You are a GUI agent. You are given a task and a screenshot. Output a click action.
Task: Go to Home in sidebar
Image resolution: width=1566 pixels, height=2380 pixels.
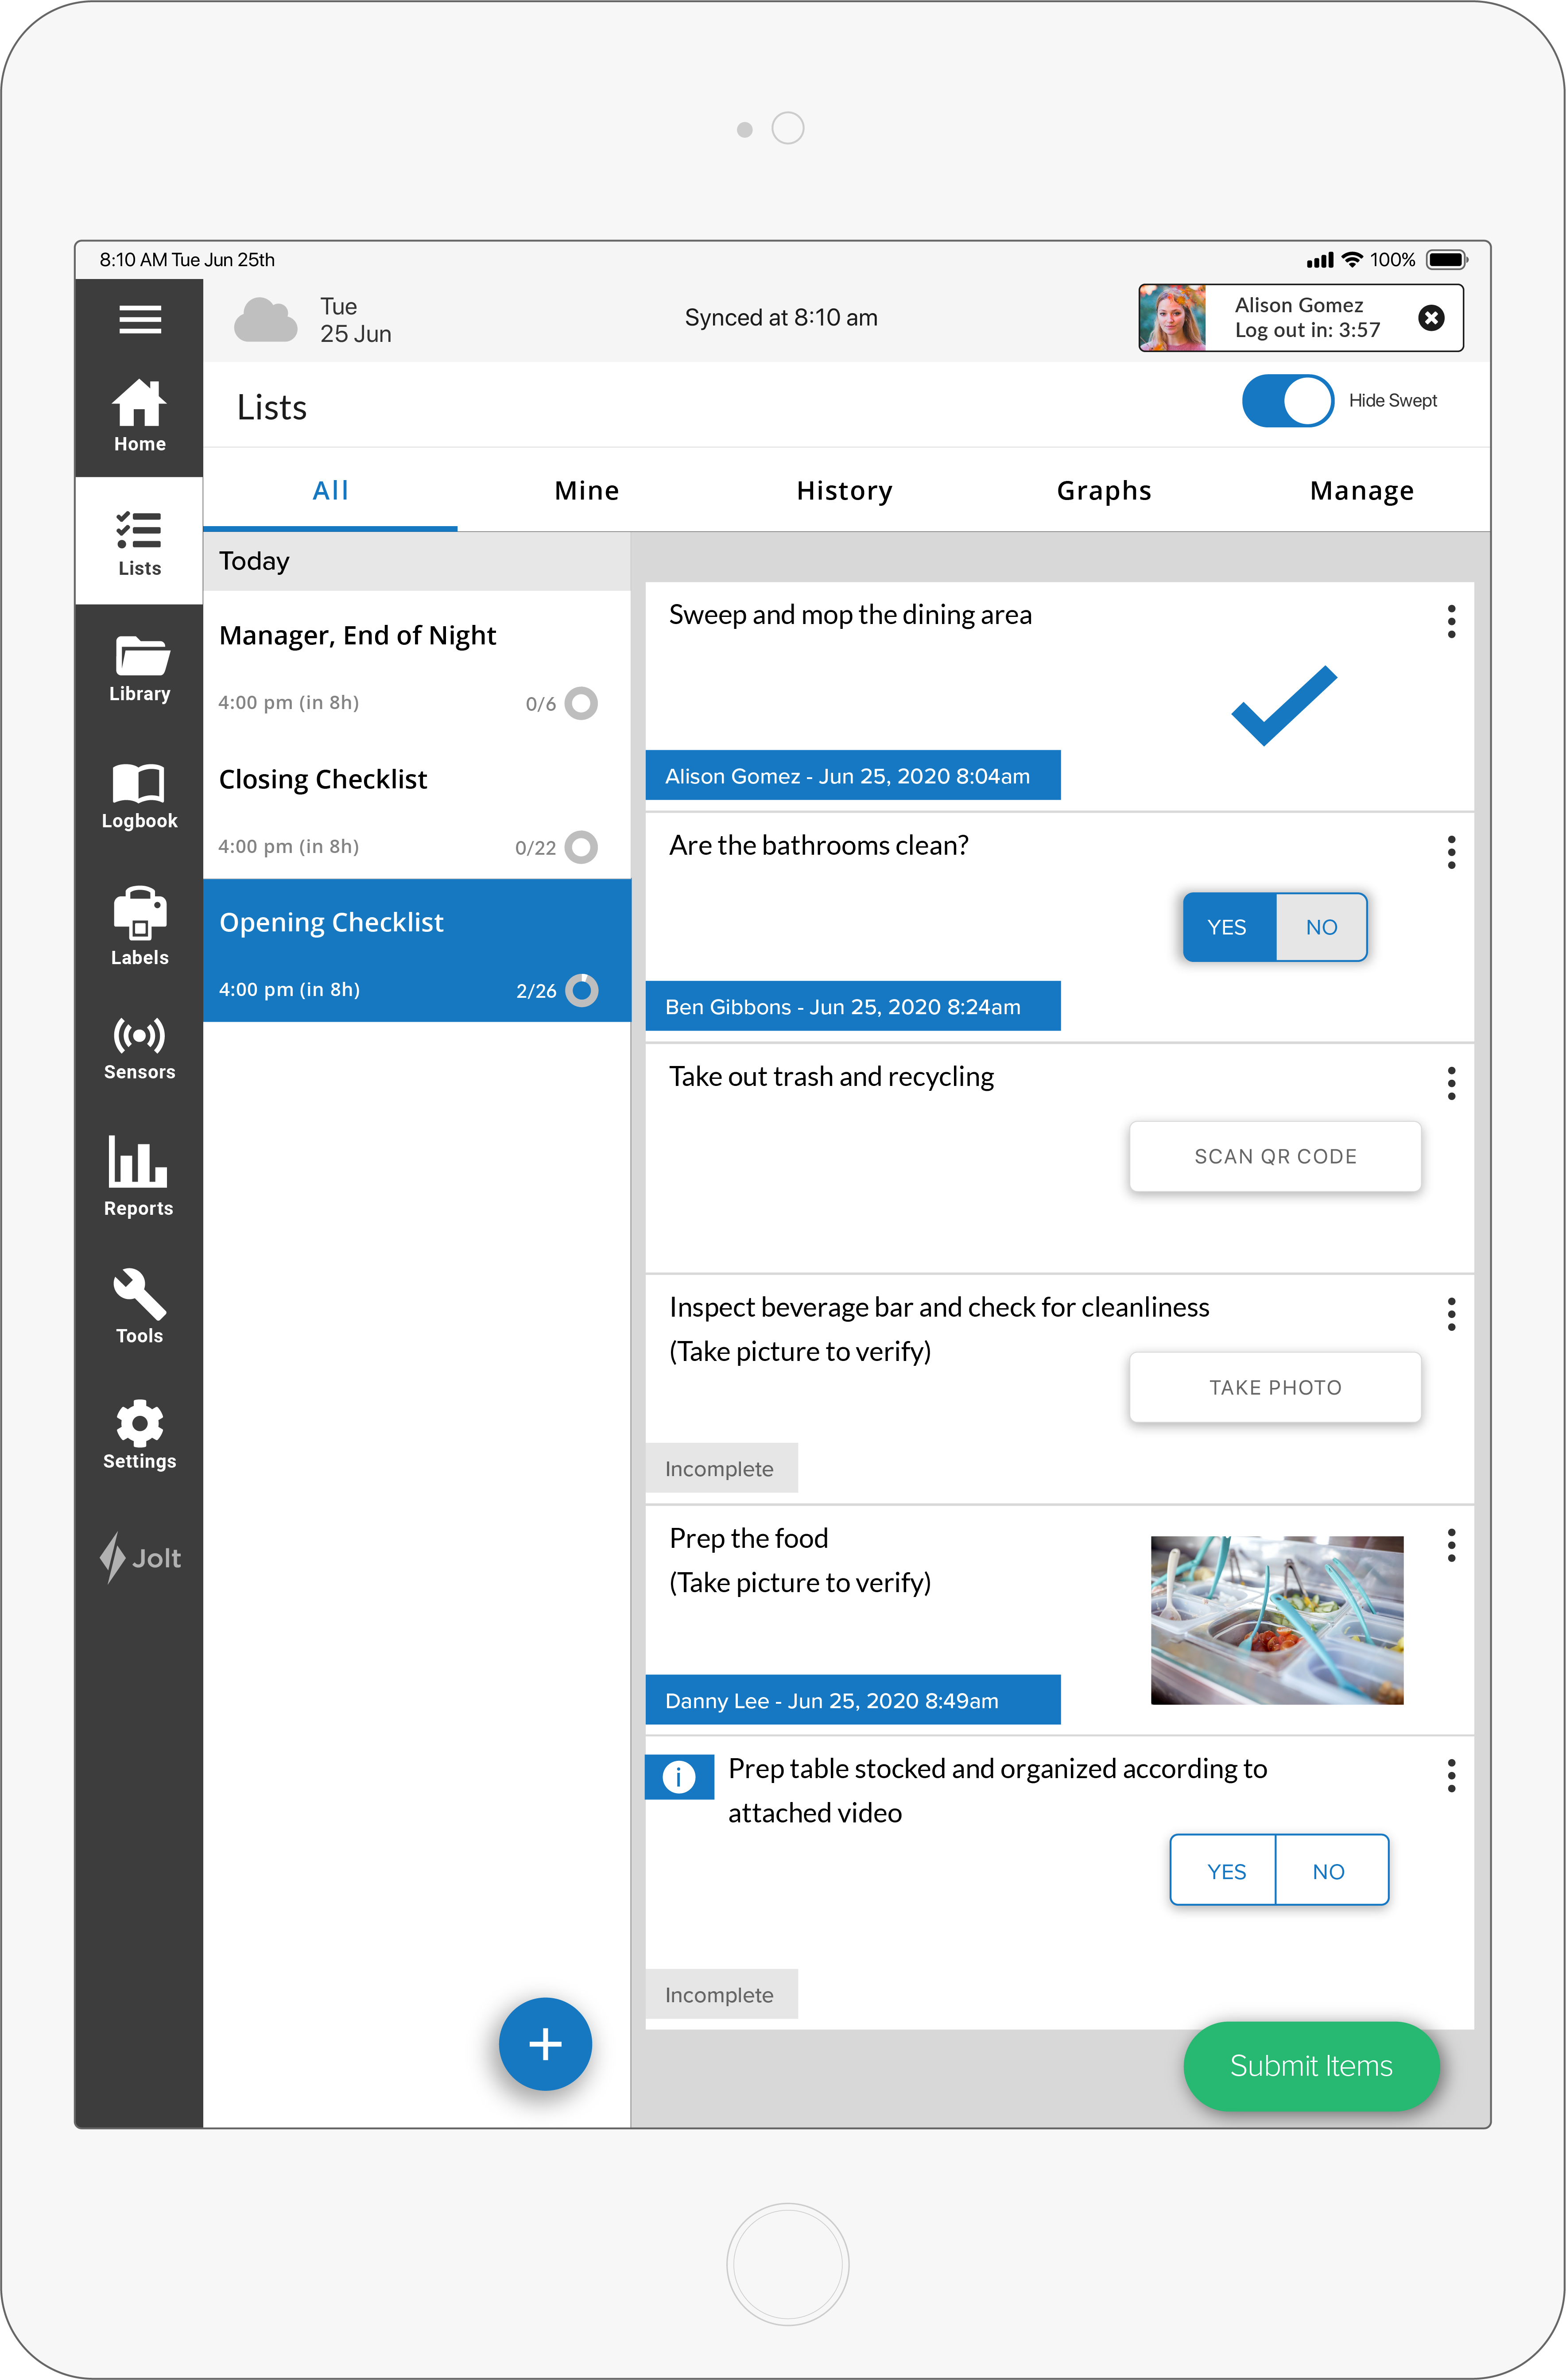[x=139, y=416]
